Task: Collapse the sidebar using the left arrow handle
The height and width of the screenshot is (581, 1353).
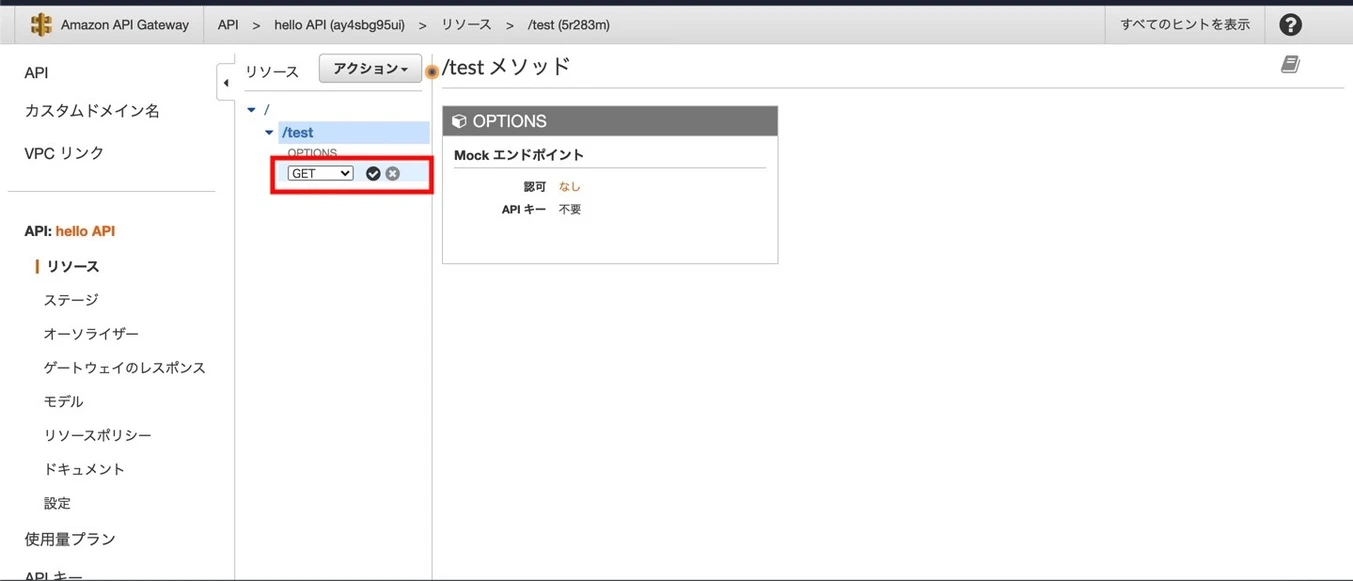Action: point(225,82)
